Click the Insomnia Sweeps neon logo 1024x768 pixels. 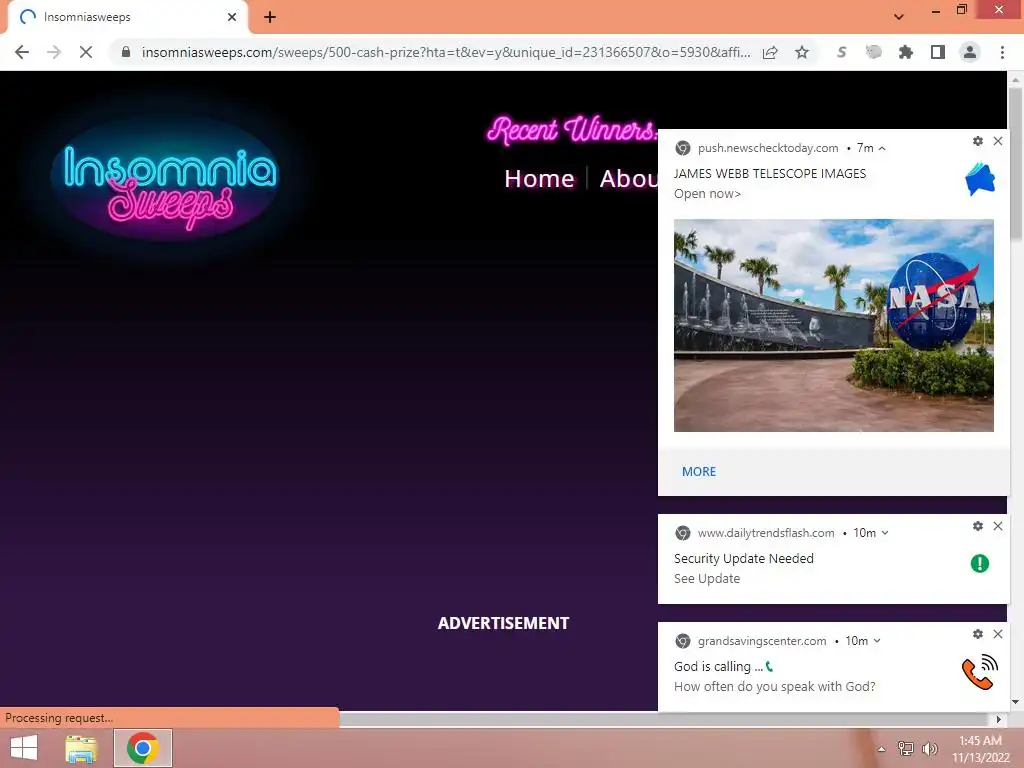[170, 185]
